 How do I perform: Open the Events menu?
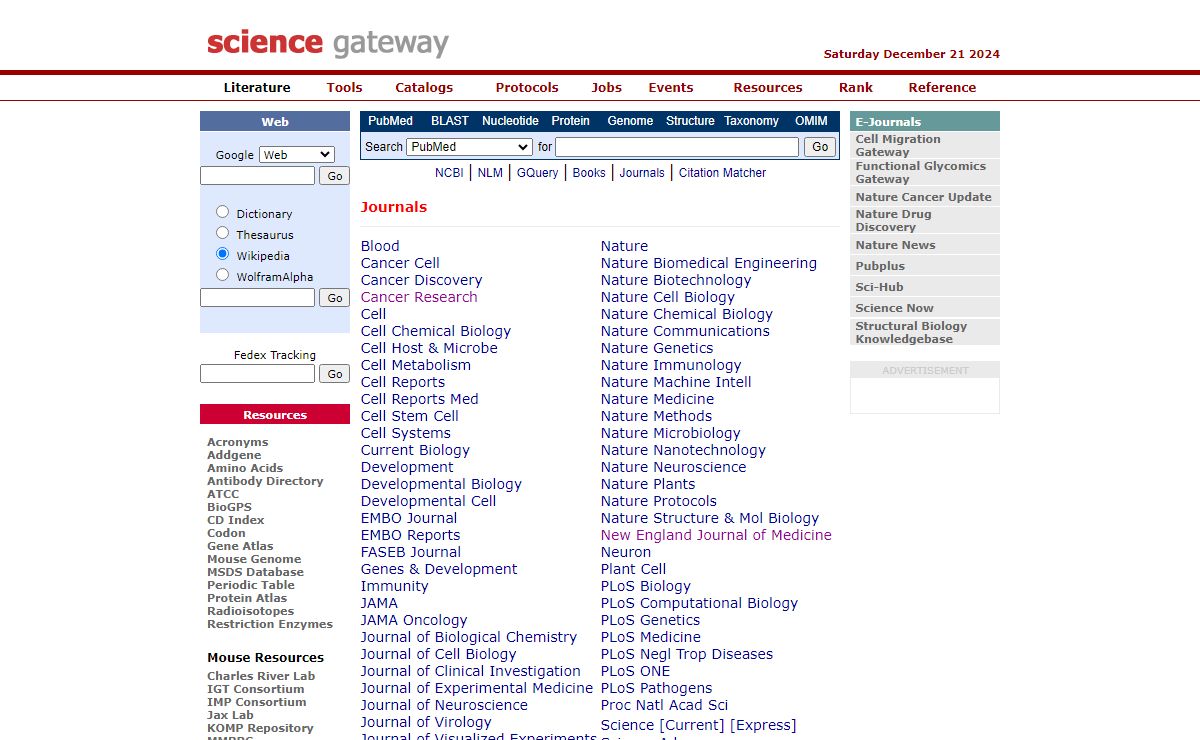click(x=670, y=87)
